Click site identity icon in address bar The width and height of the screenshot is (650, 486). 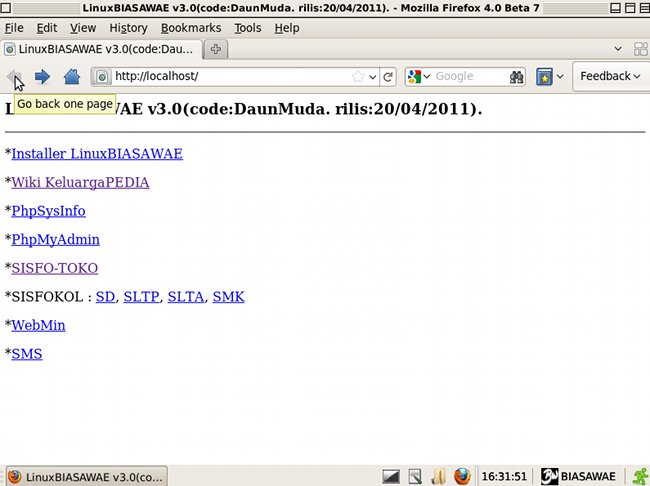click(102, 77)
